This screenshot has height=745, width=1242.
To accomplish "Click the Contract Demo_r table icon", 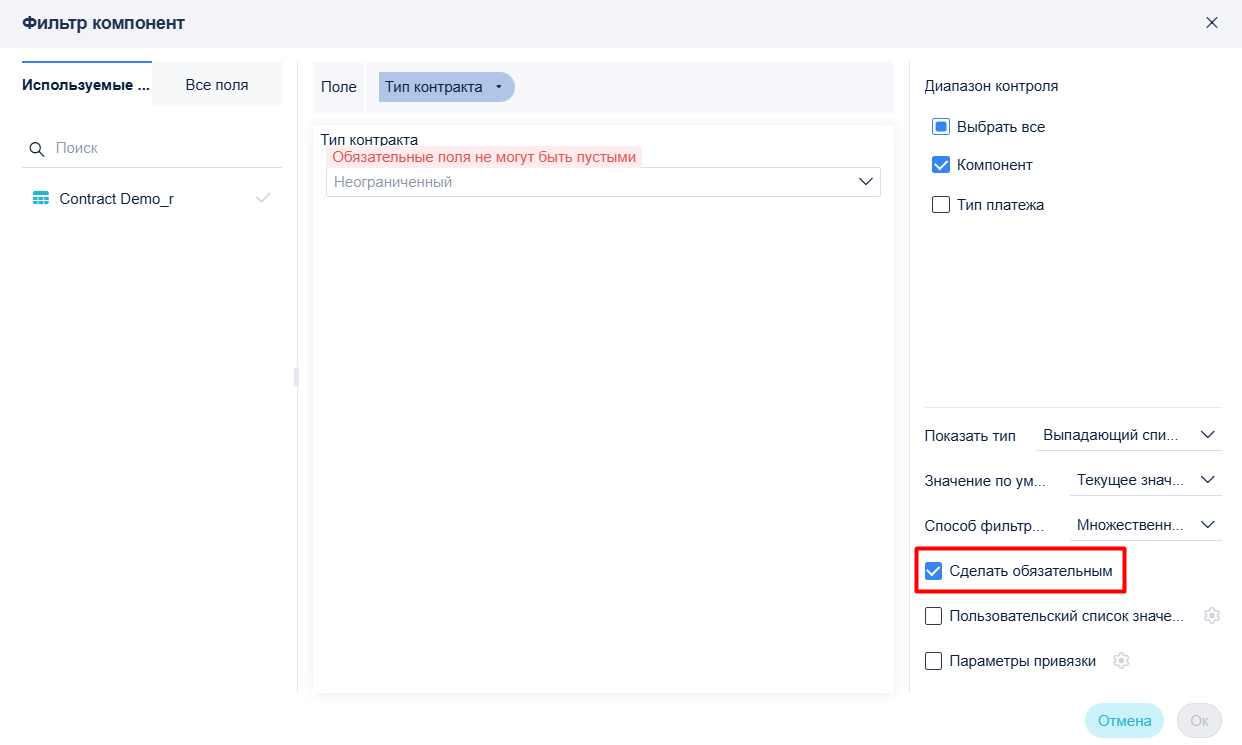I will click(x=41, y=198).
